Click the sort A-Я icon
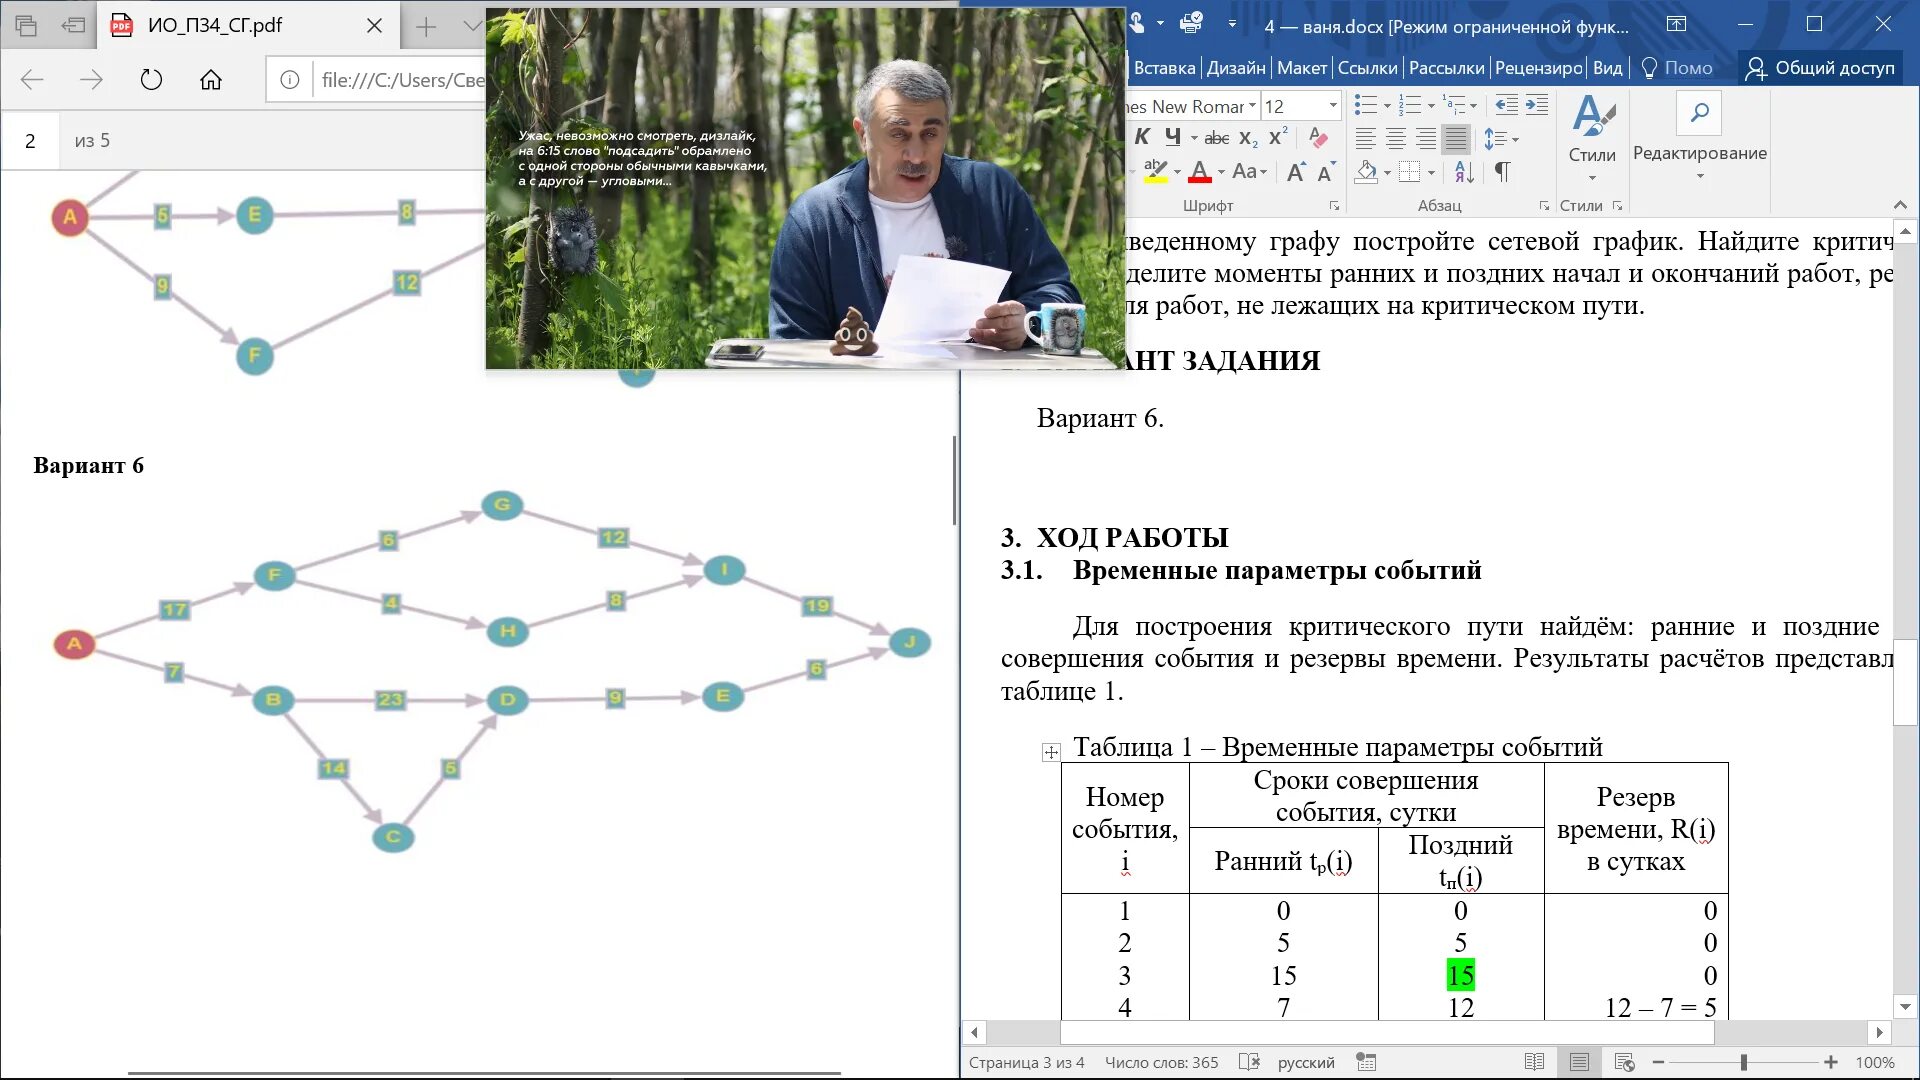The width and height of the screenshot is (1920, 1080). (x=1464, y=172)
